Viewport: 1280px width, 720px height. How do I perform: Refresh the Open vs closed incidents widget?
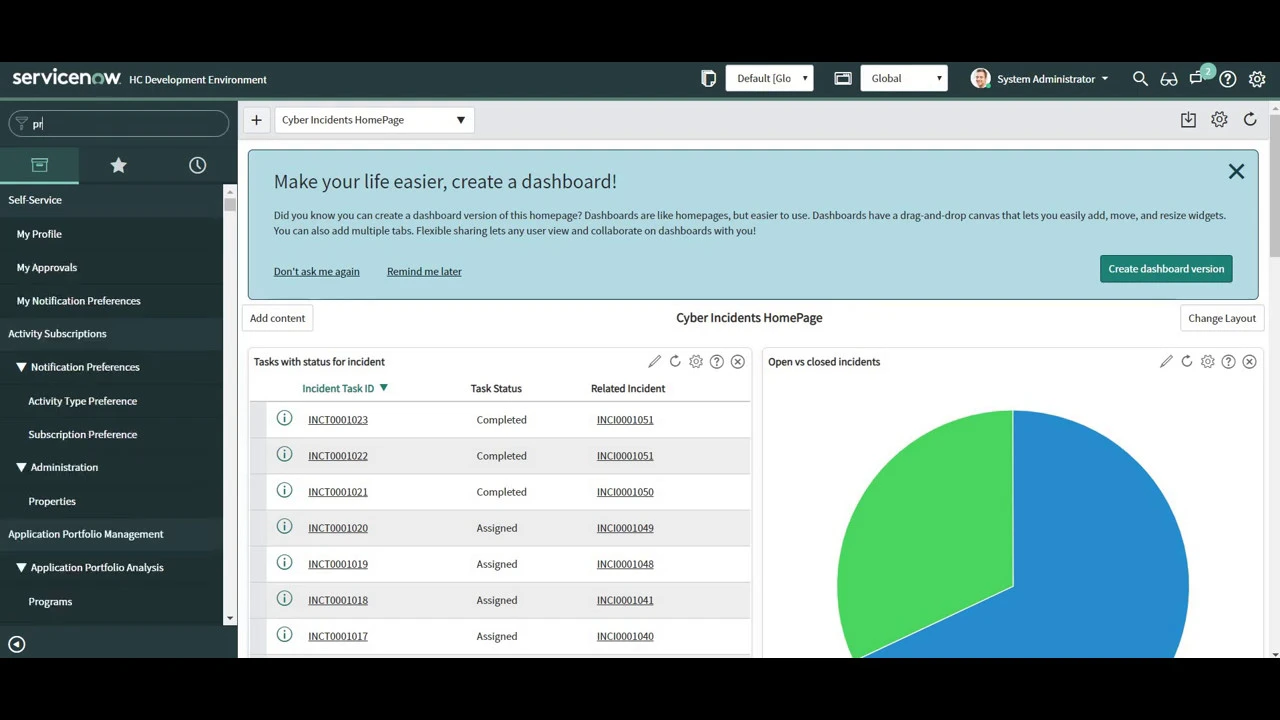(x=1187, y=362)
